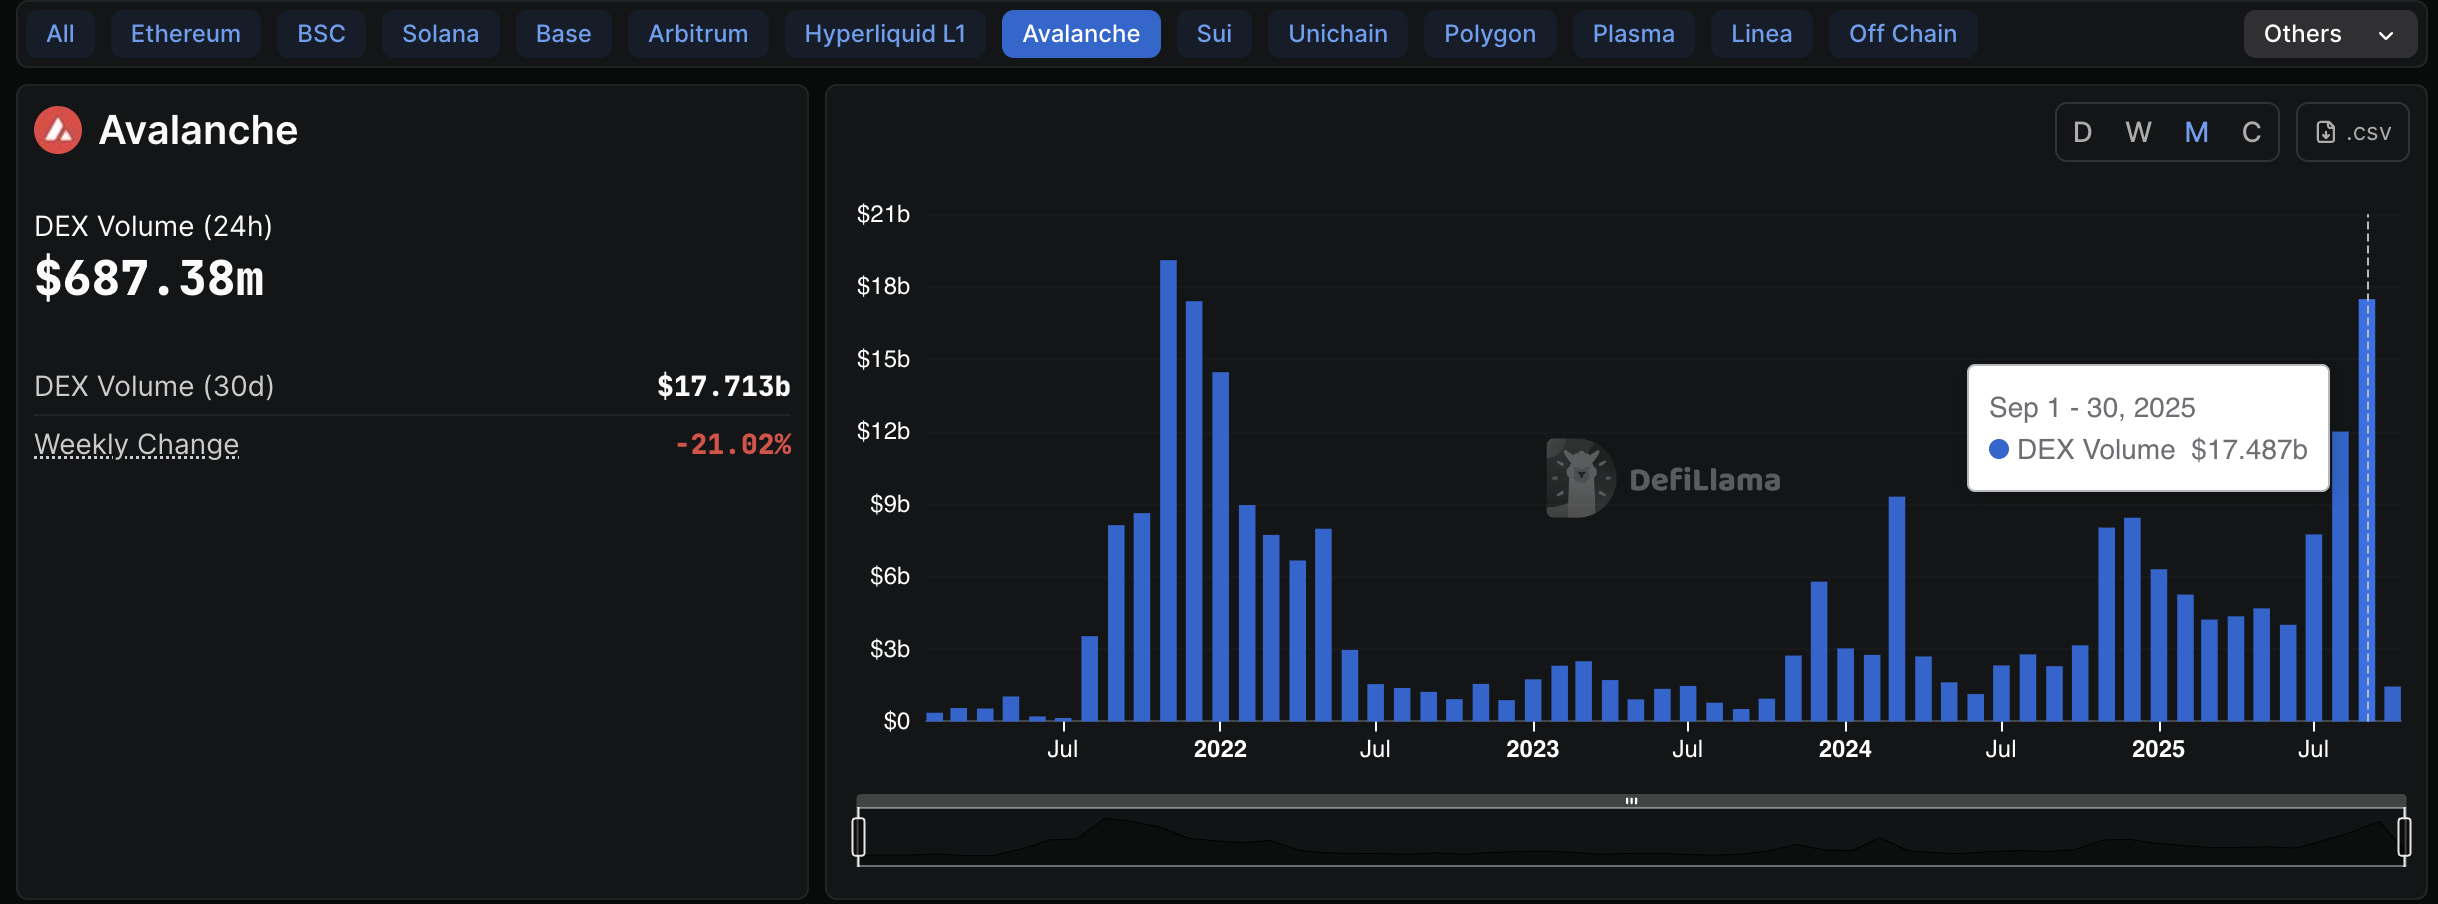Screen dimensions: 2438x904
Task: Switch to the Off Chain tab
Action: pyautogui.click(x=1901, y=33)
